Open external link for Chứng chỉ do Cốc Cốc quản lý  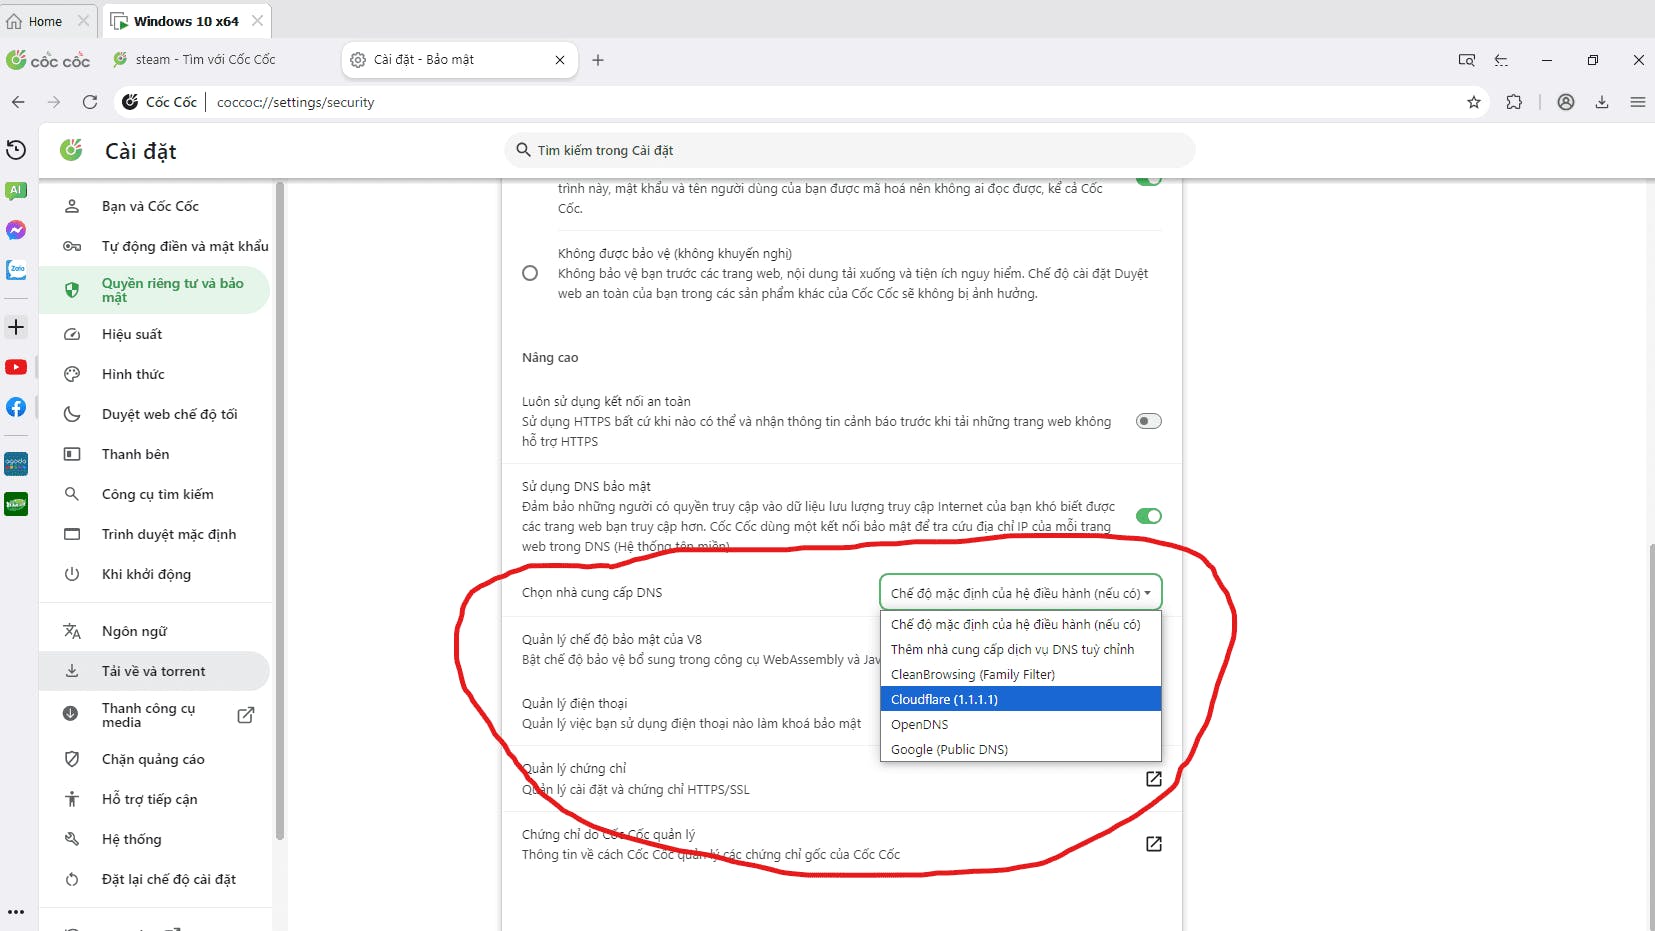pyautogui.click(x=1154, y=844)
